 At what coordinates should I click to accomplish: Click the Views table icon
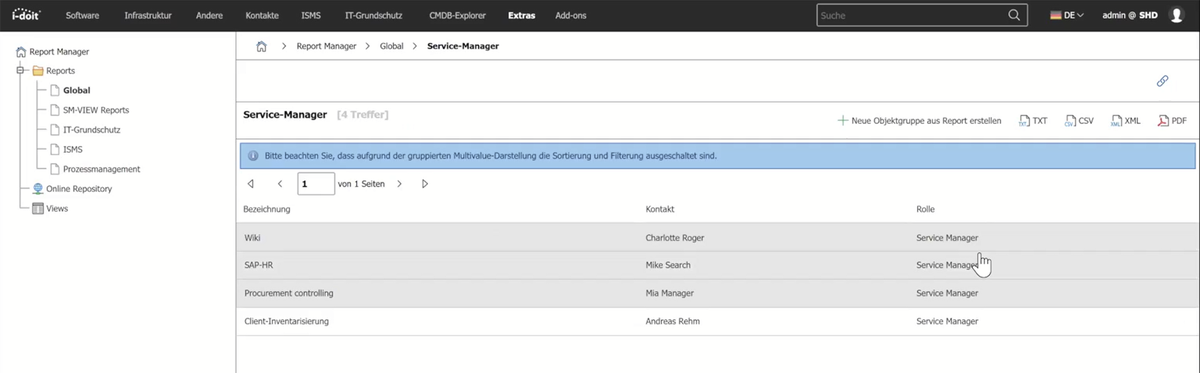(x=38, y=208)
